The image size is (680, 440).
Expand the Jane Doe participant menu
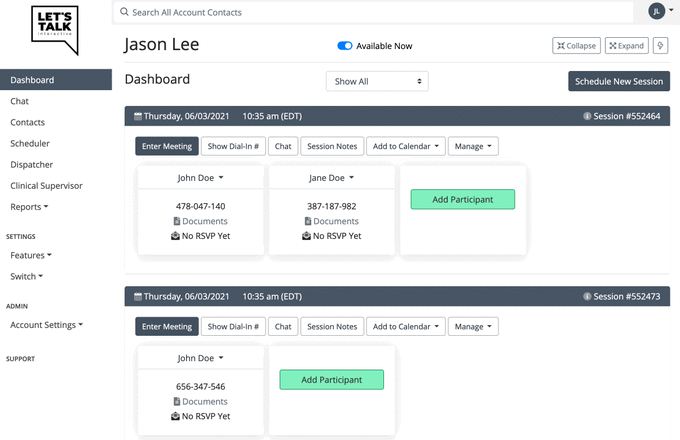click(x=332, y=178)
